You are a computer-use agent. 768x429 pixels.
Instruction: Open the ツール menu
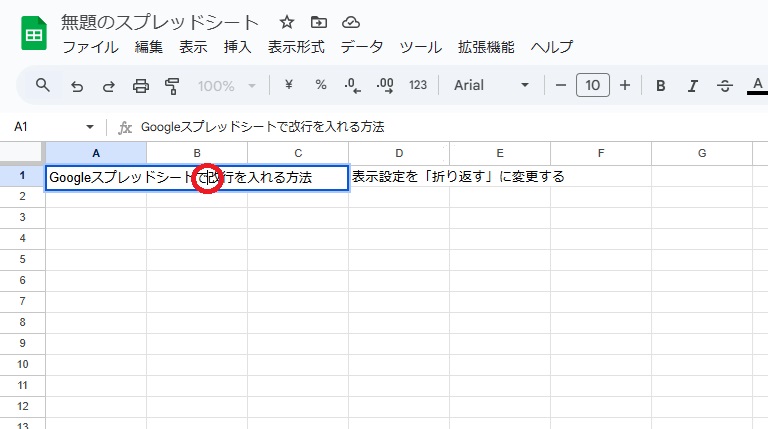(x=420, y=47)
